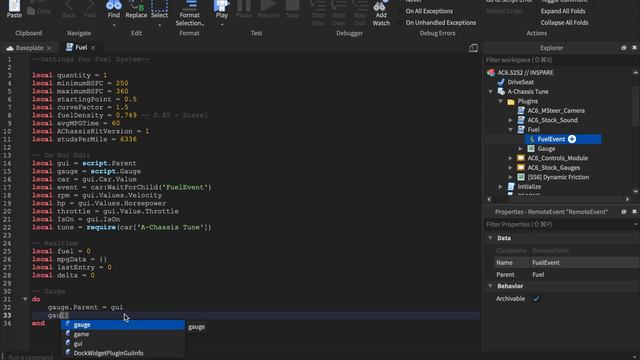
Task: Expand the AC6_Stock_Gauges node
Action: [510, 168]
